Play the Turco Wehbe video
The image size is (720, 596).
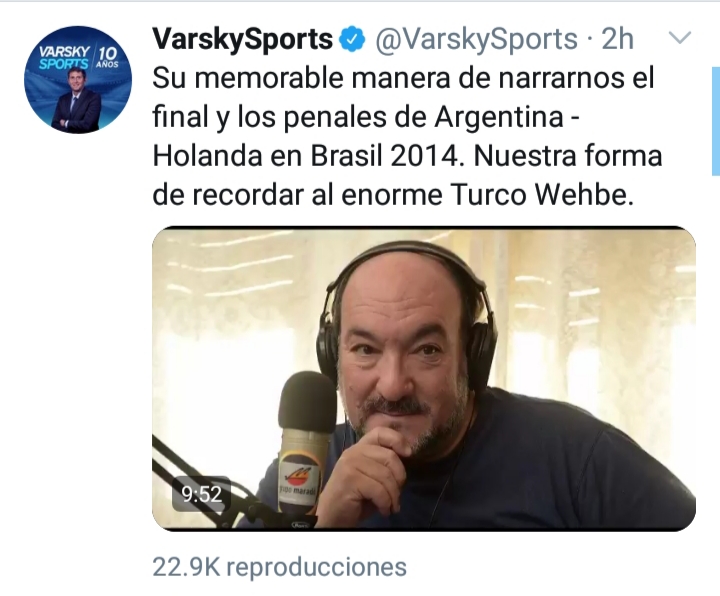click(x=423, y=378)
